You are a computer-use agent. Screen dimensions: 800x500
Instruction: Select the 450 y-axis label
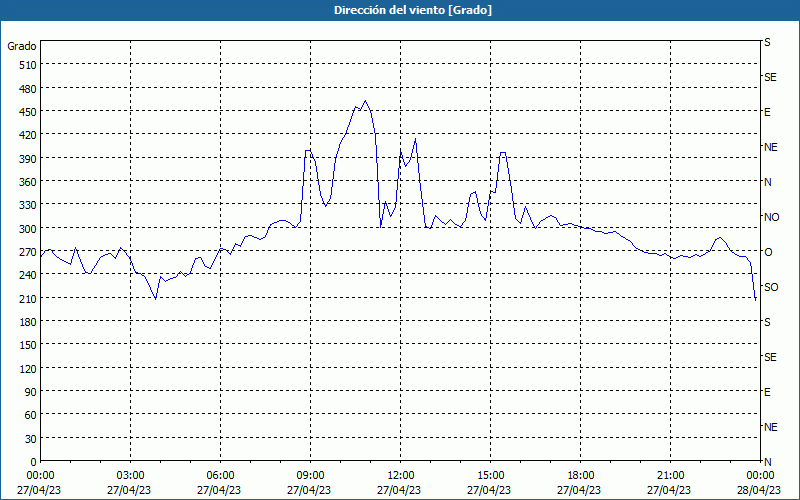29,112
